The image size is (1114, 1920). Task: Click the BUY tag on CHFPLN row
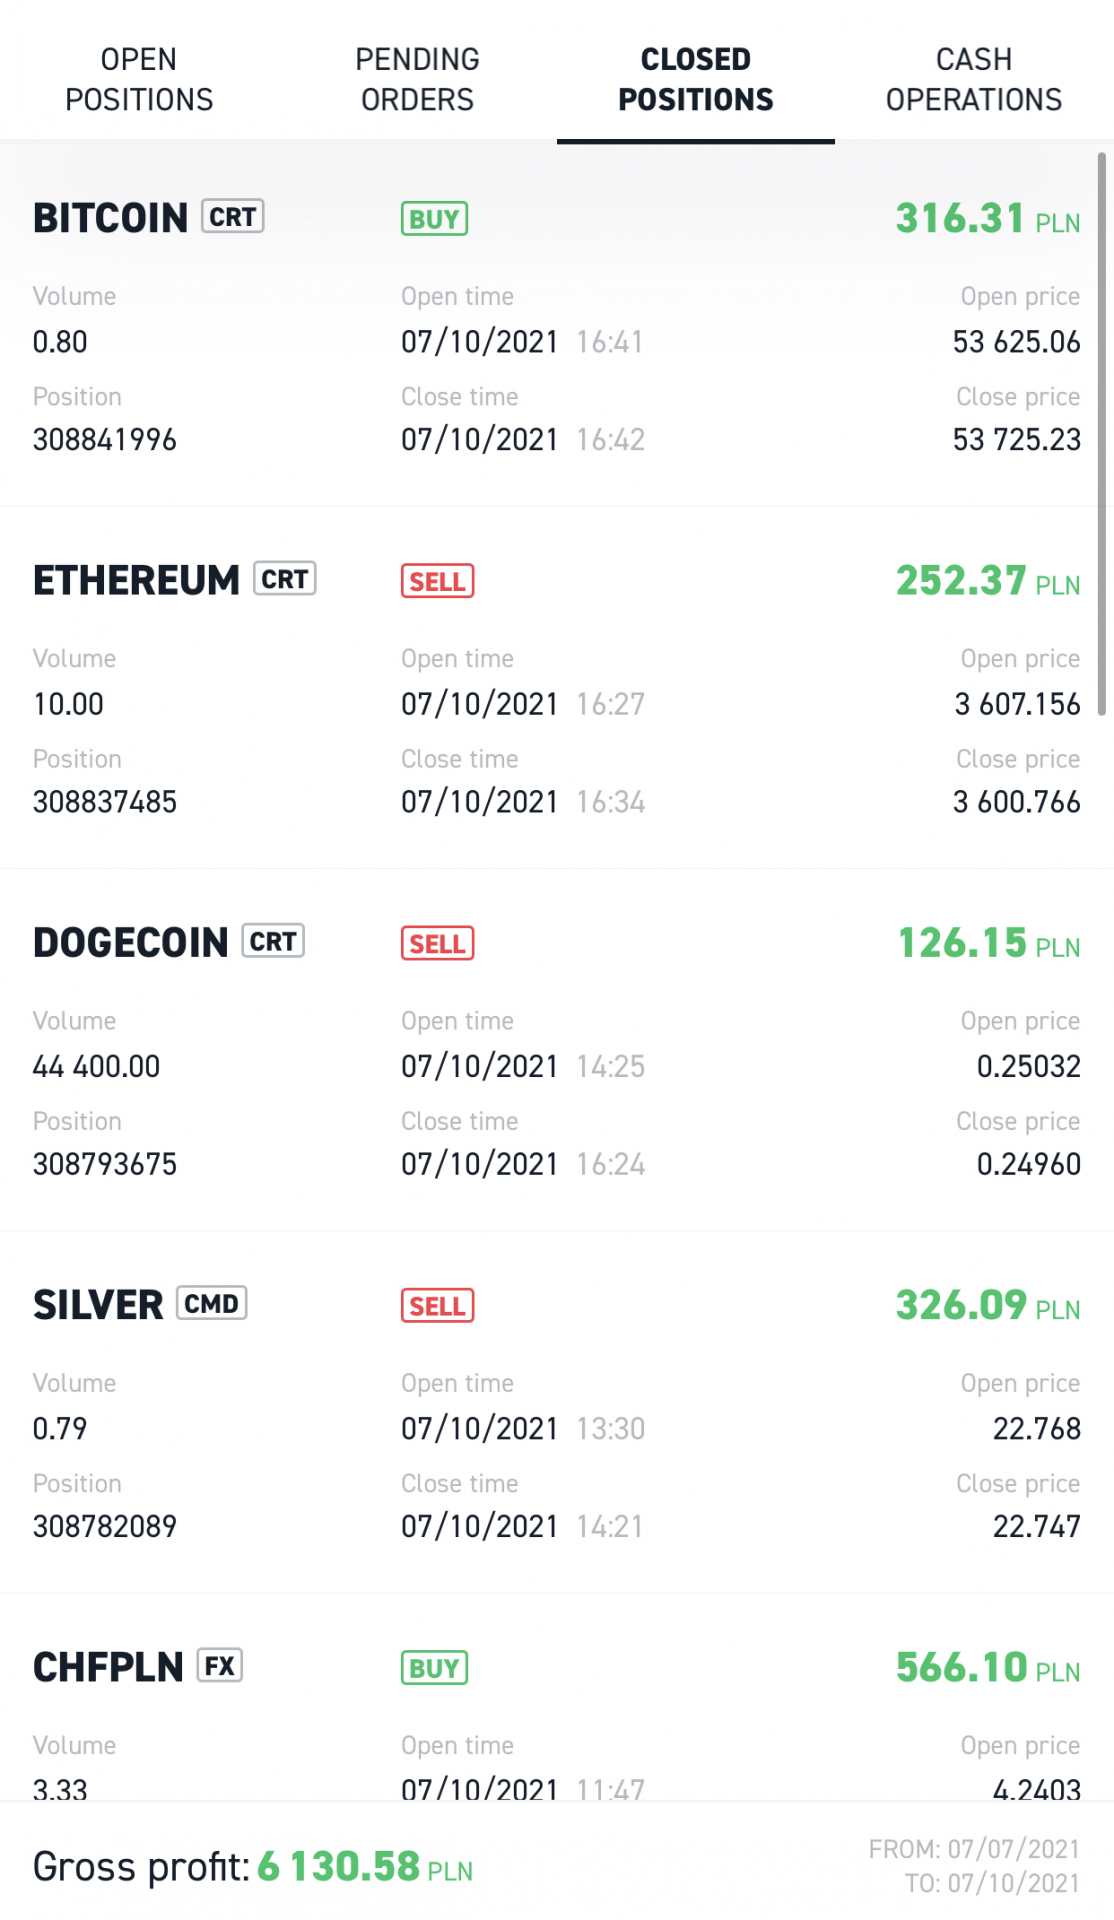pyautogui.click(x=434, y=1668)
